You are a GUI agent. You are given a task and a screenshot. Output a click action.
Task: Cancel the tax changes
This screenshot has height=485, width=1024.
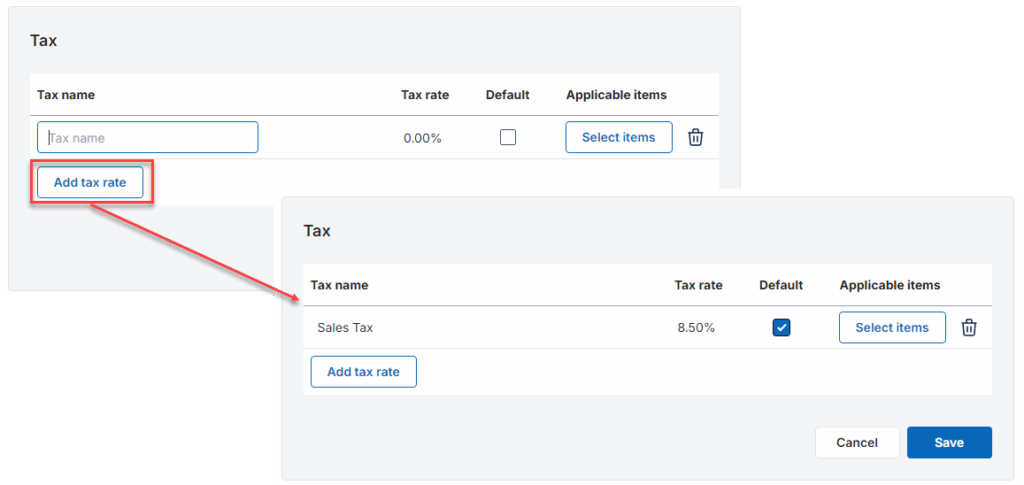857,443
